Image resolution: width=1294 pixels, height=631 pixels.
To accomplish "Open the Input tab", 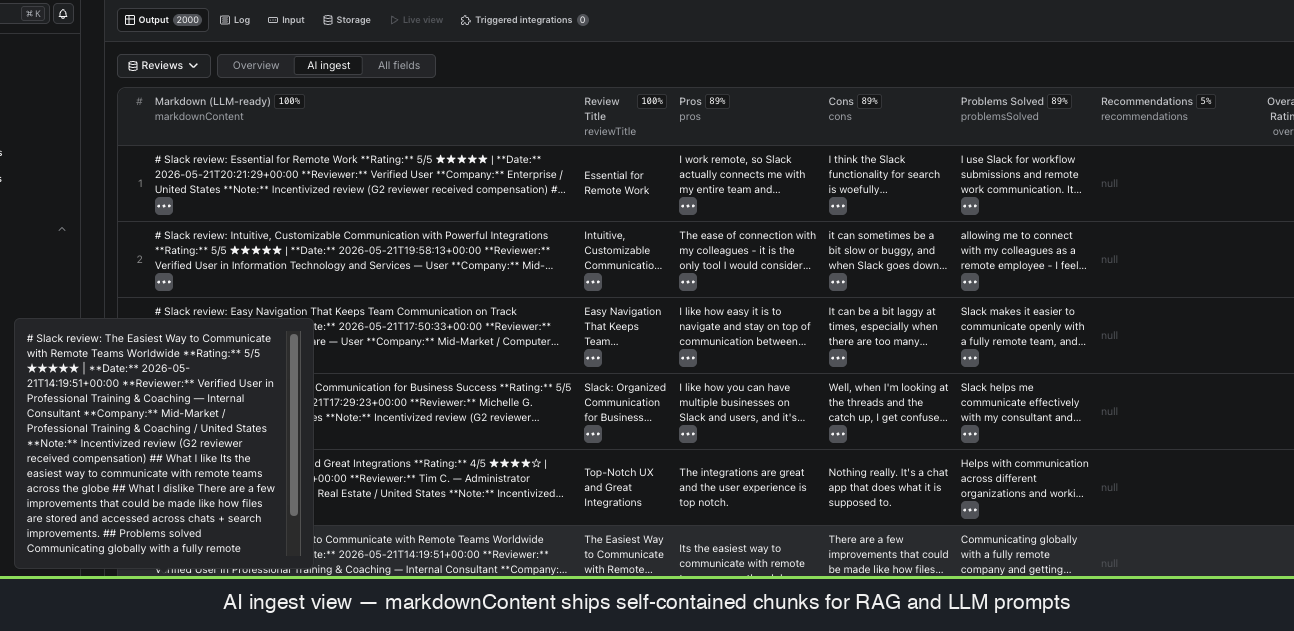I will tap(286, 20).
